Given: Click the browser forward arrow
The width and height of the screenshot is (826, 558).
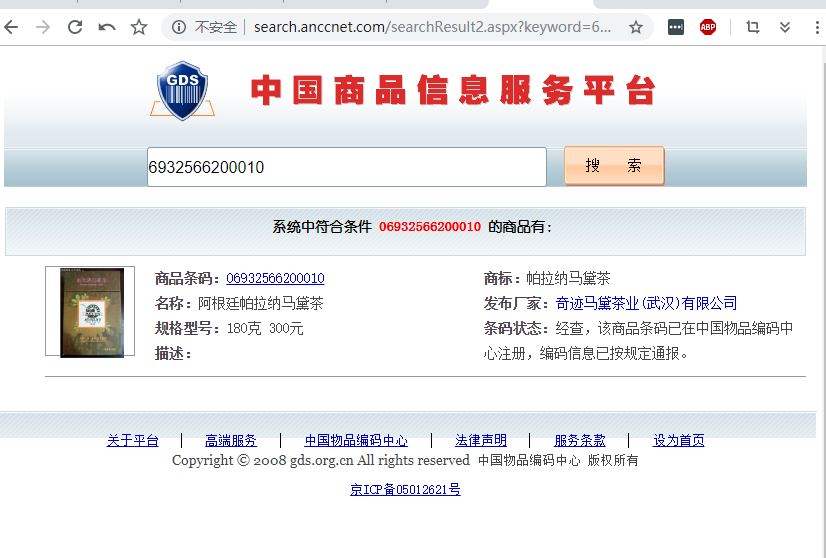Looking at the screenshot, I should (x=43, y=27).
